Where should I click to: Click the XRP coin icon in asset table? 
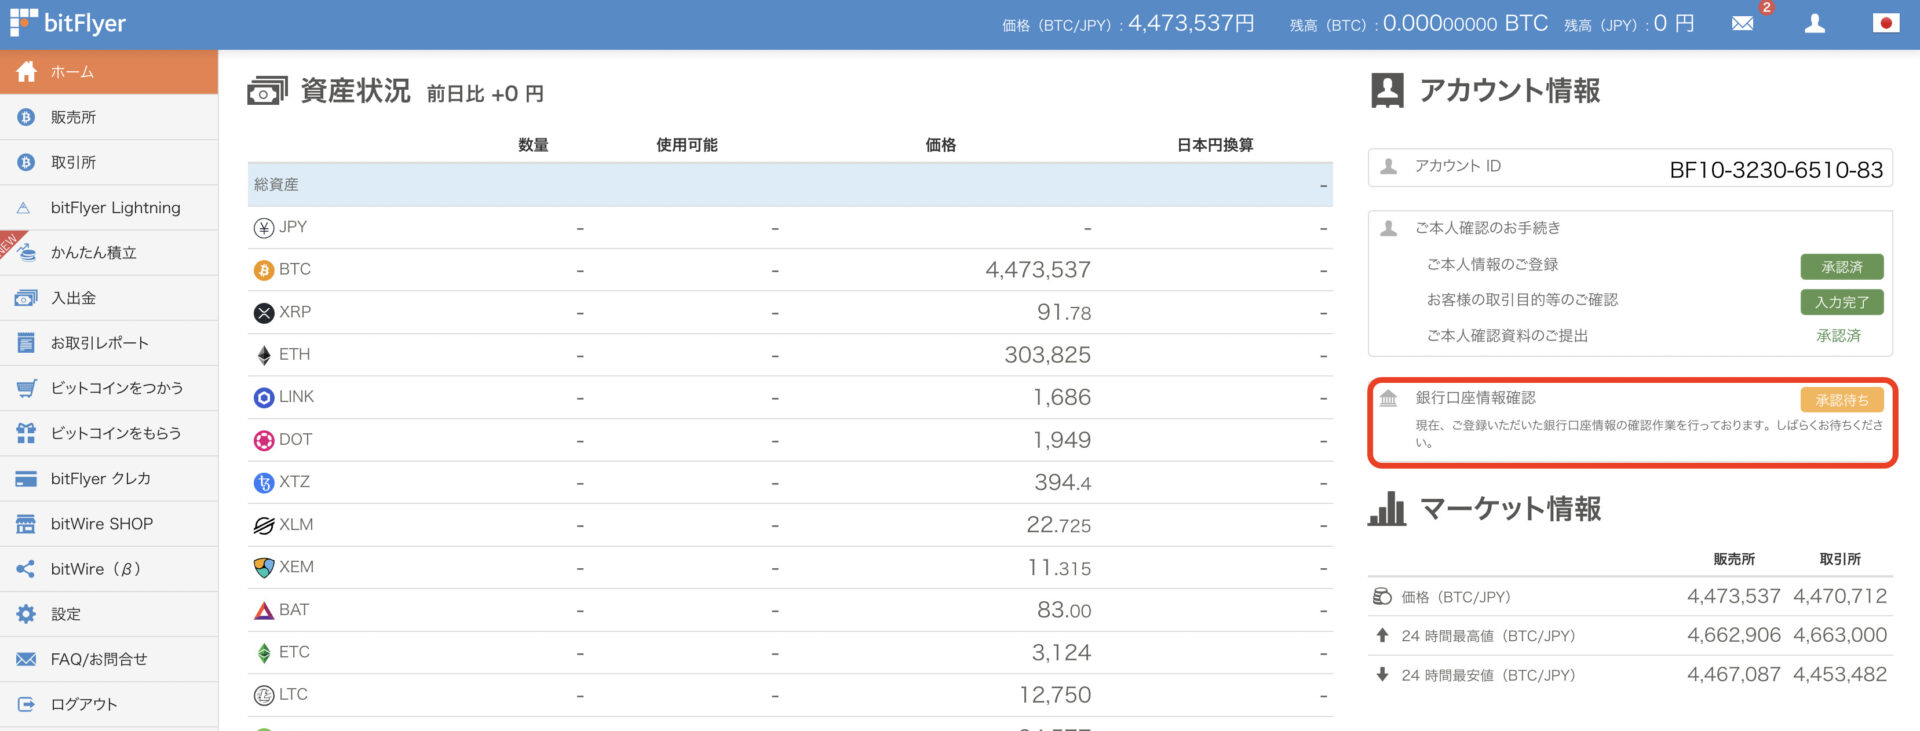click(x=264, y=313)
